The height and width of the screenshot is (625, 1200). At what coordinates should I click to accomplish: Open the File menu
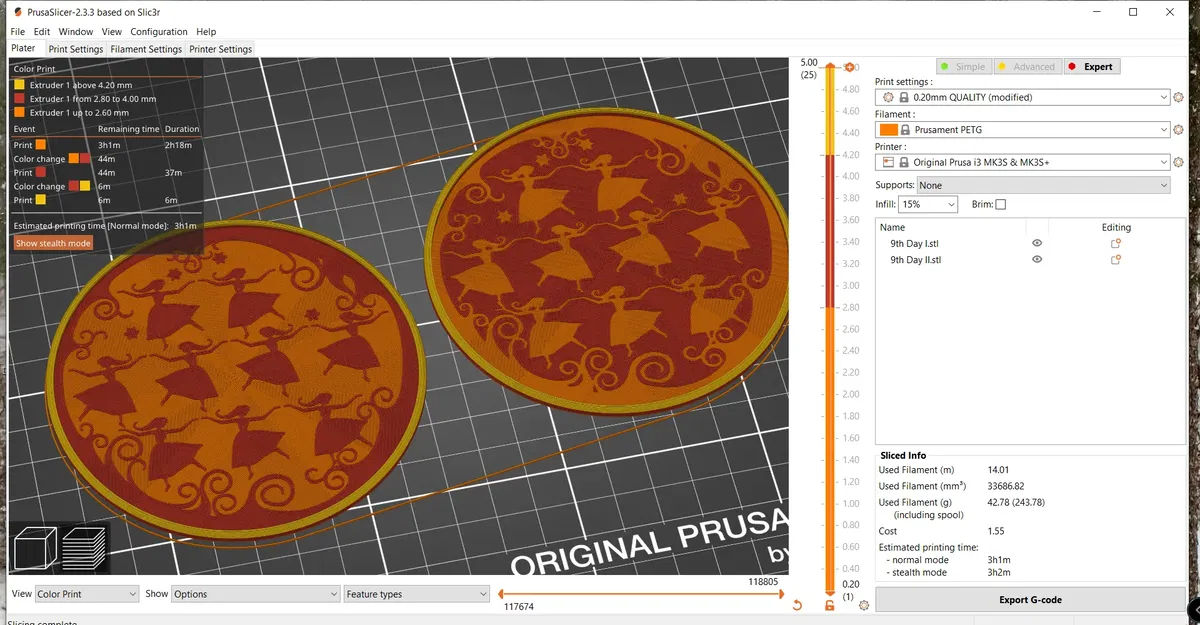pyautogui.click(x=17, y=32)
